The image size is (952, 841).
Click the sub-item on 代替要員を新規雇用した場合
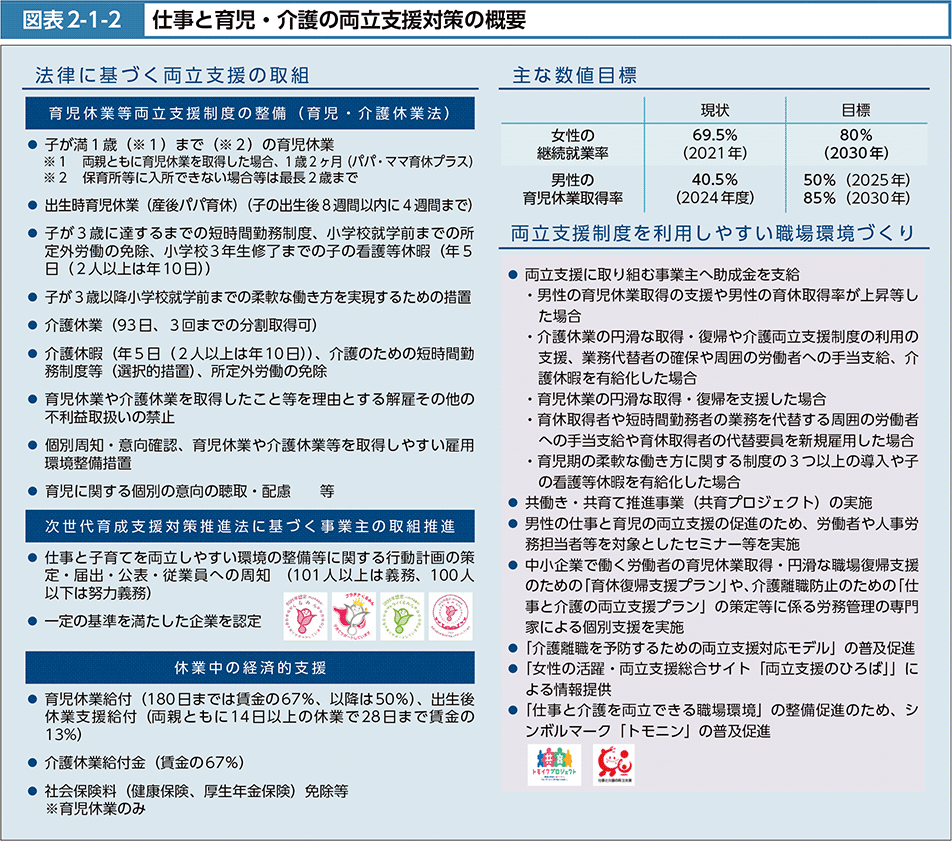click(x=722, y=430)
